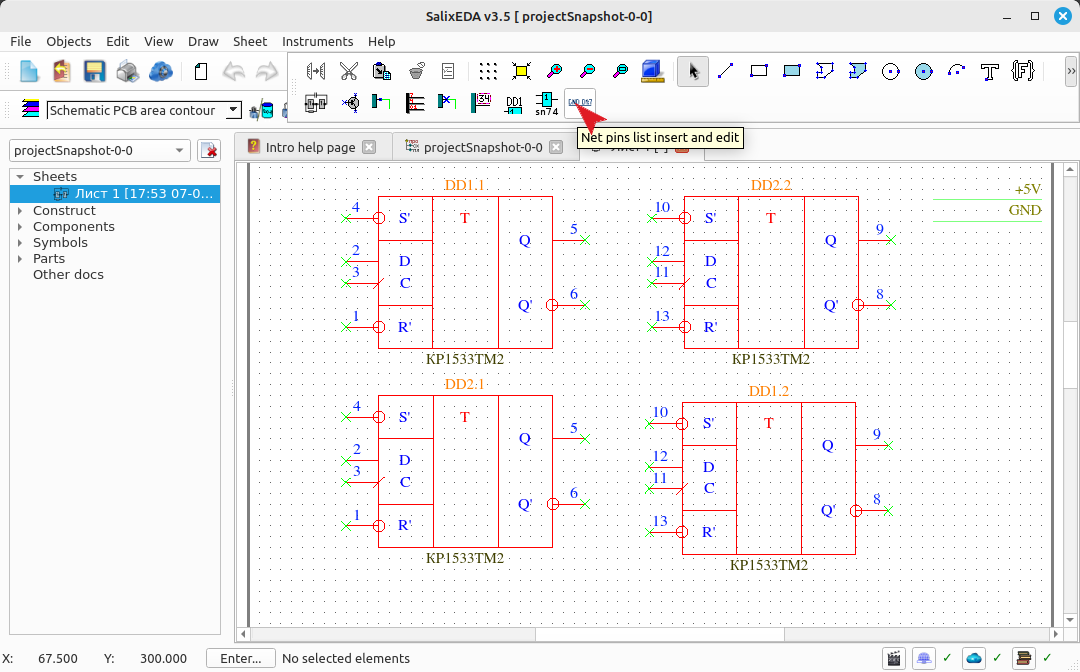
Task: Collapse the Sheets tree node
Action: (x=20, y=177)
